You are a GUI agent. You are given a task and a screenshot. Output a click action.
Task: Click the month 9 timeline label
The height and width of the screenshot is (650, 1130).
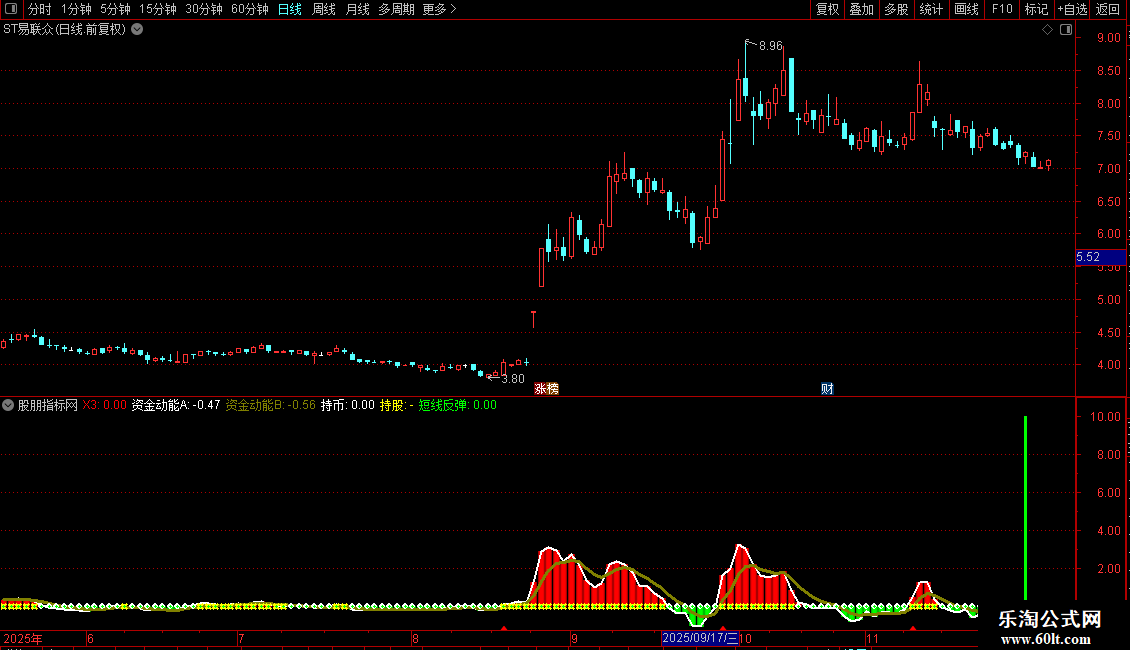click(x=574, y=638)
